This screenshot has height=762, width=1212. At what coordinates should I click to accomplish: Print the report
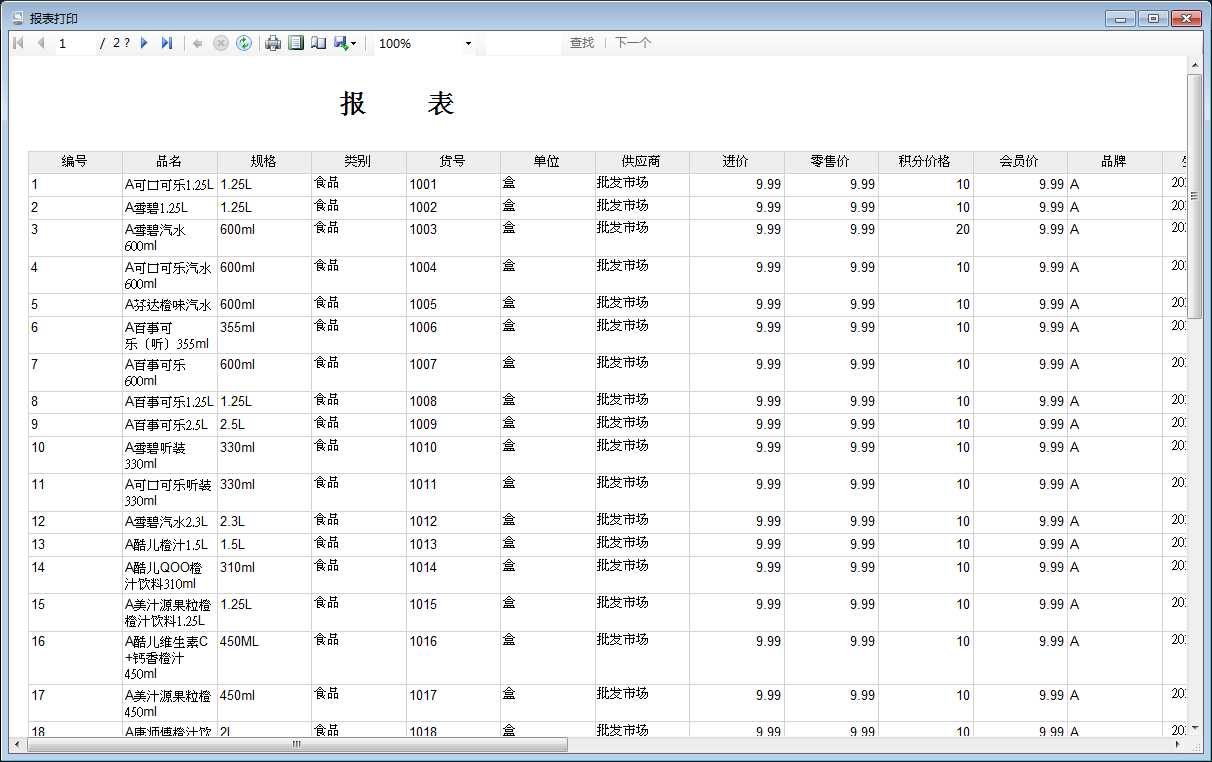[273, 43]
